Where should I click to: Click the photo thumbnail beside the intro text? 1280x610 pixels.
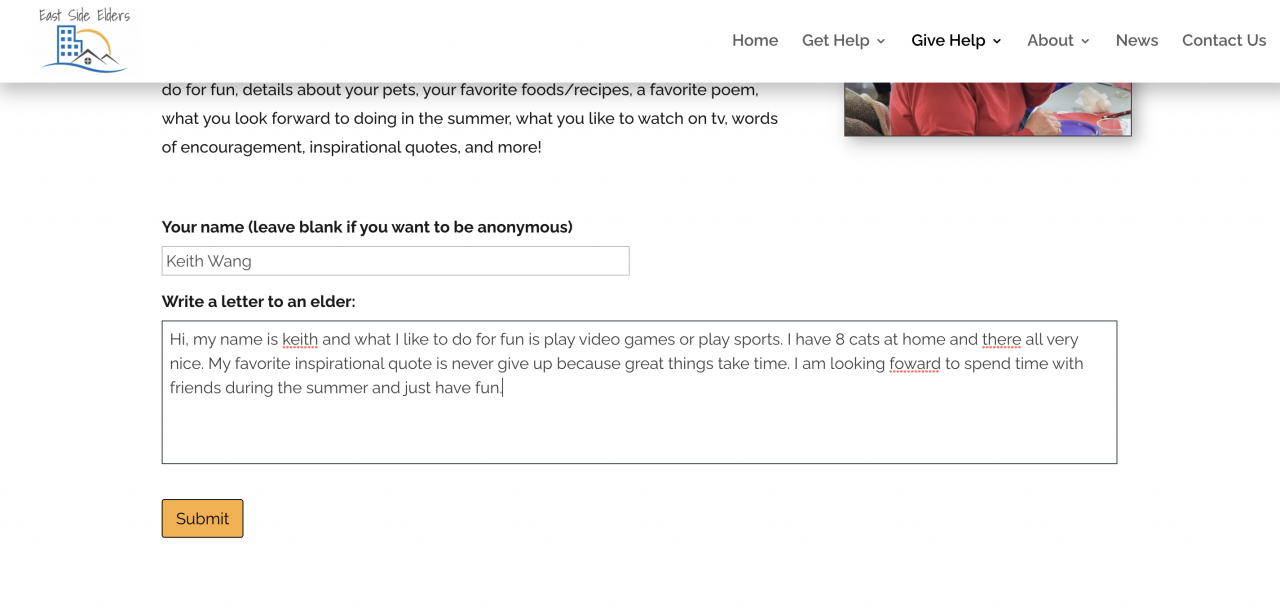click(987, 109)
